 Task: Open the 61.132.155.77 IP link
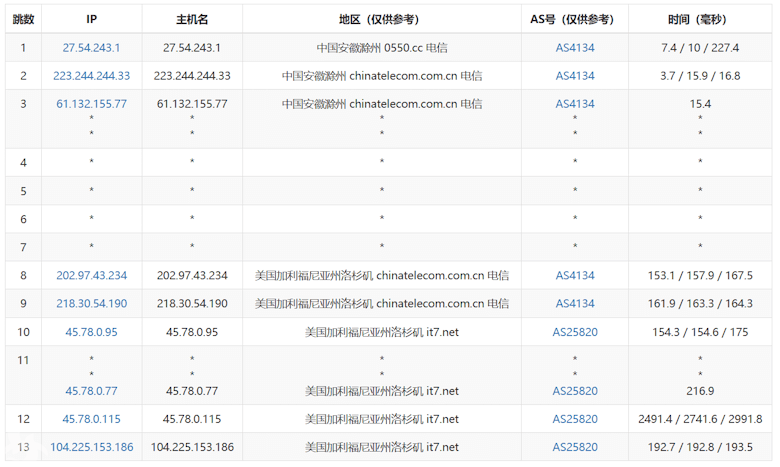(x=91, y=103)
